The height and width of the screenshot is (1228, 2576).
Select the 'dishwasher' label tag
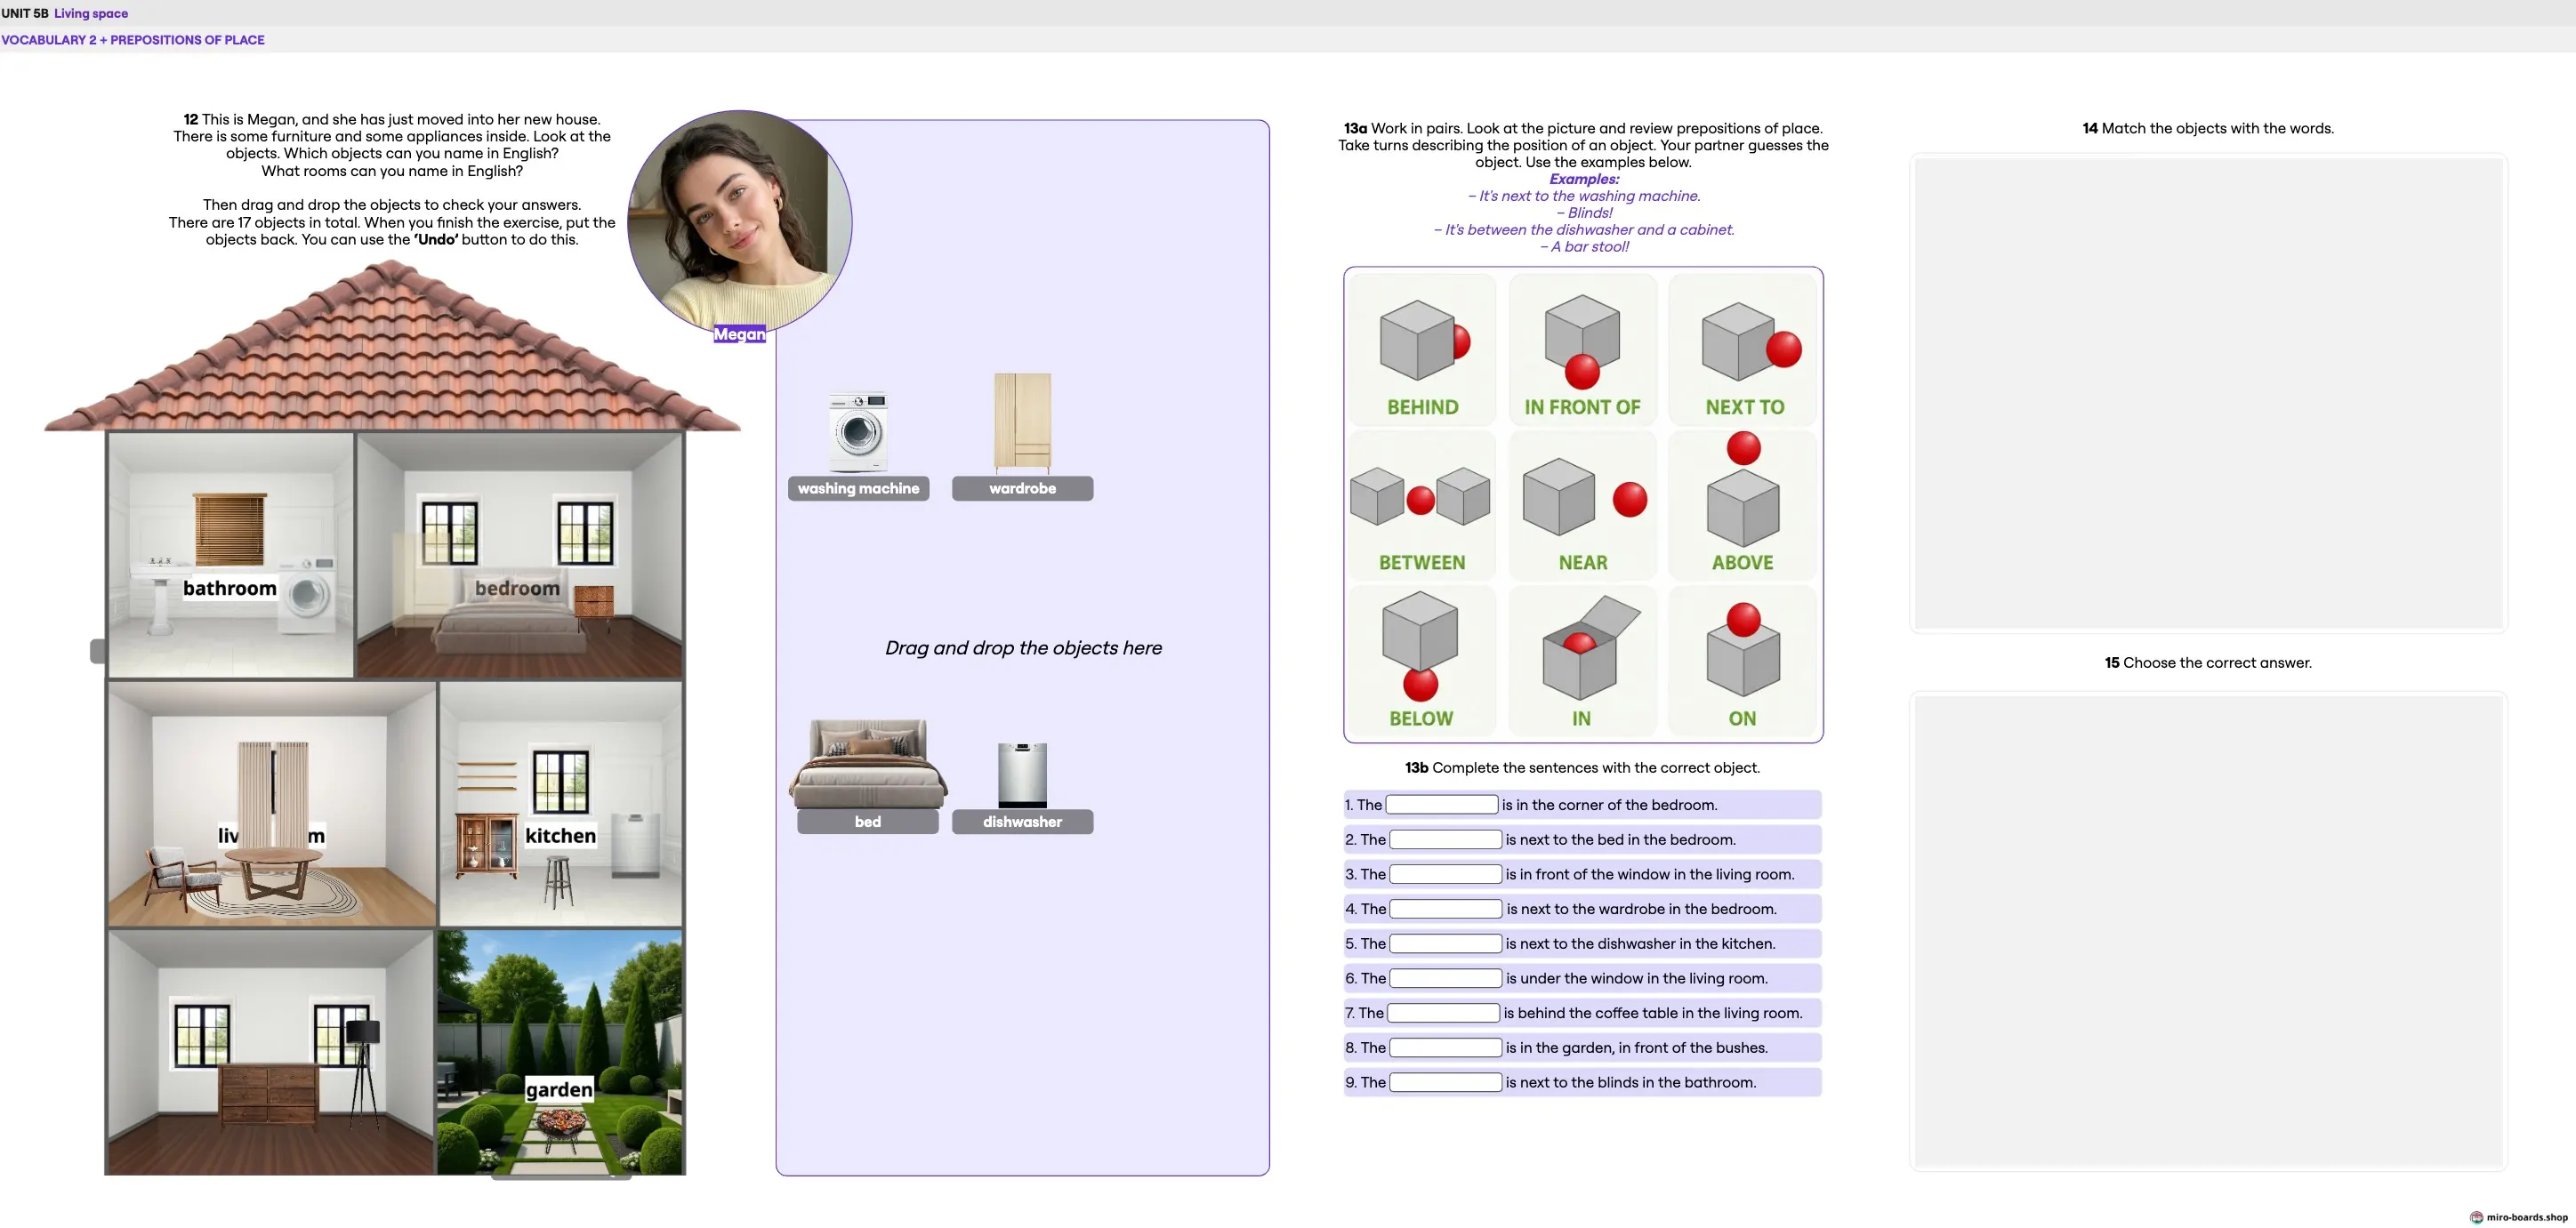click(1022, 821)
